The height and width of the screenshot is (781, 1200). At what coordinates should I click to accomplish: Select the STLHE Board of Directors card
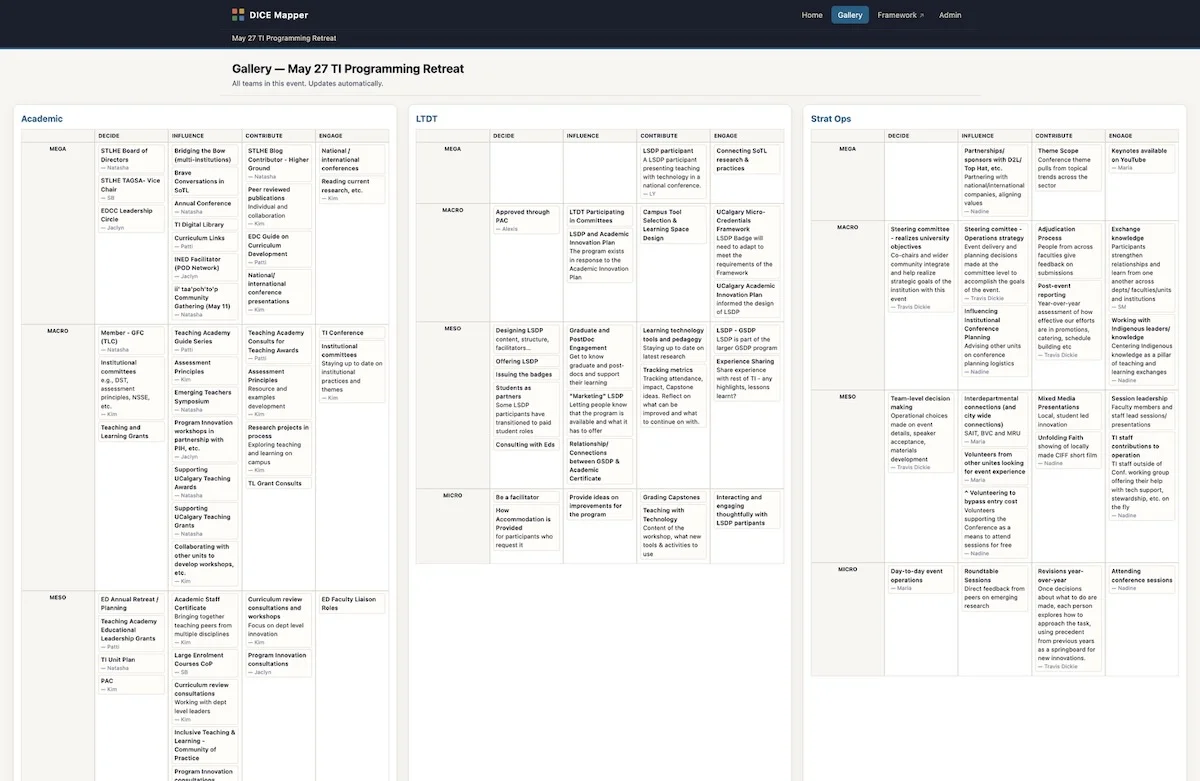tap(131, 159)
